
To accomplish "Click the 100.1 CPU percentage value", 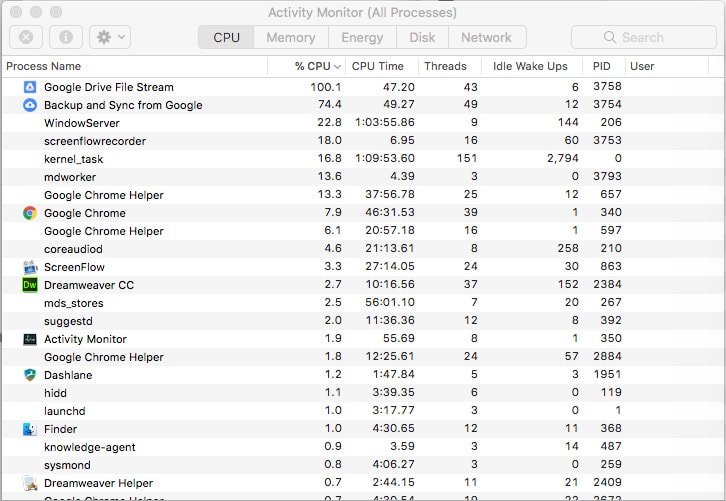I will click(x=325, y=87).
